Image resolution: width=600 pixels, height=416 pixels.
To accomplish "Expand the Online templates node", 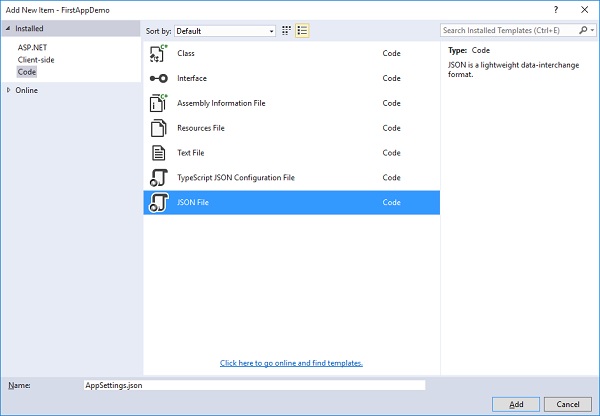I will click(10, 90).
